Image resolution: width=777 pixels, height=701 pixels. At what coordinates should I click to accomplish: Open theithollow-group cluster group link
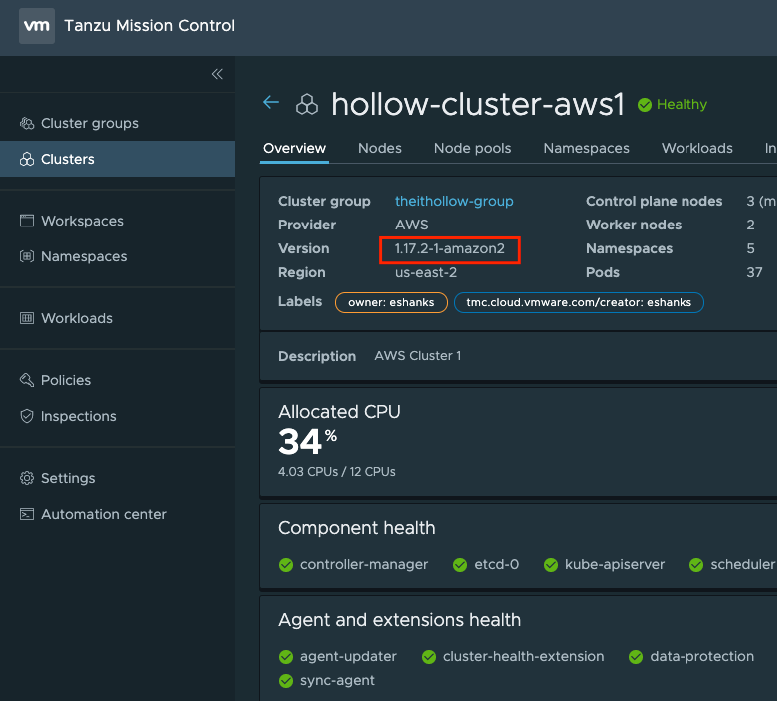(454, 201)
